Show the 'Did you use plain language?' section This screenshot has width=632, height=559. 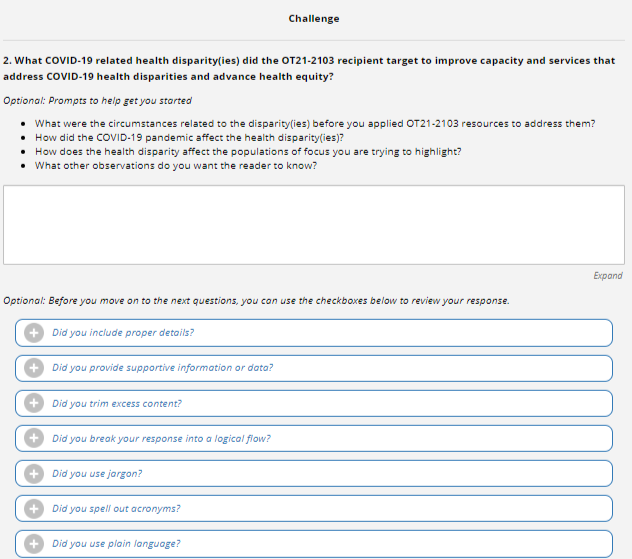pyautogui.click(x=116, y=543)
